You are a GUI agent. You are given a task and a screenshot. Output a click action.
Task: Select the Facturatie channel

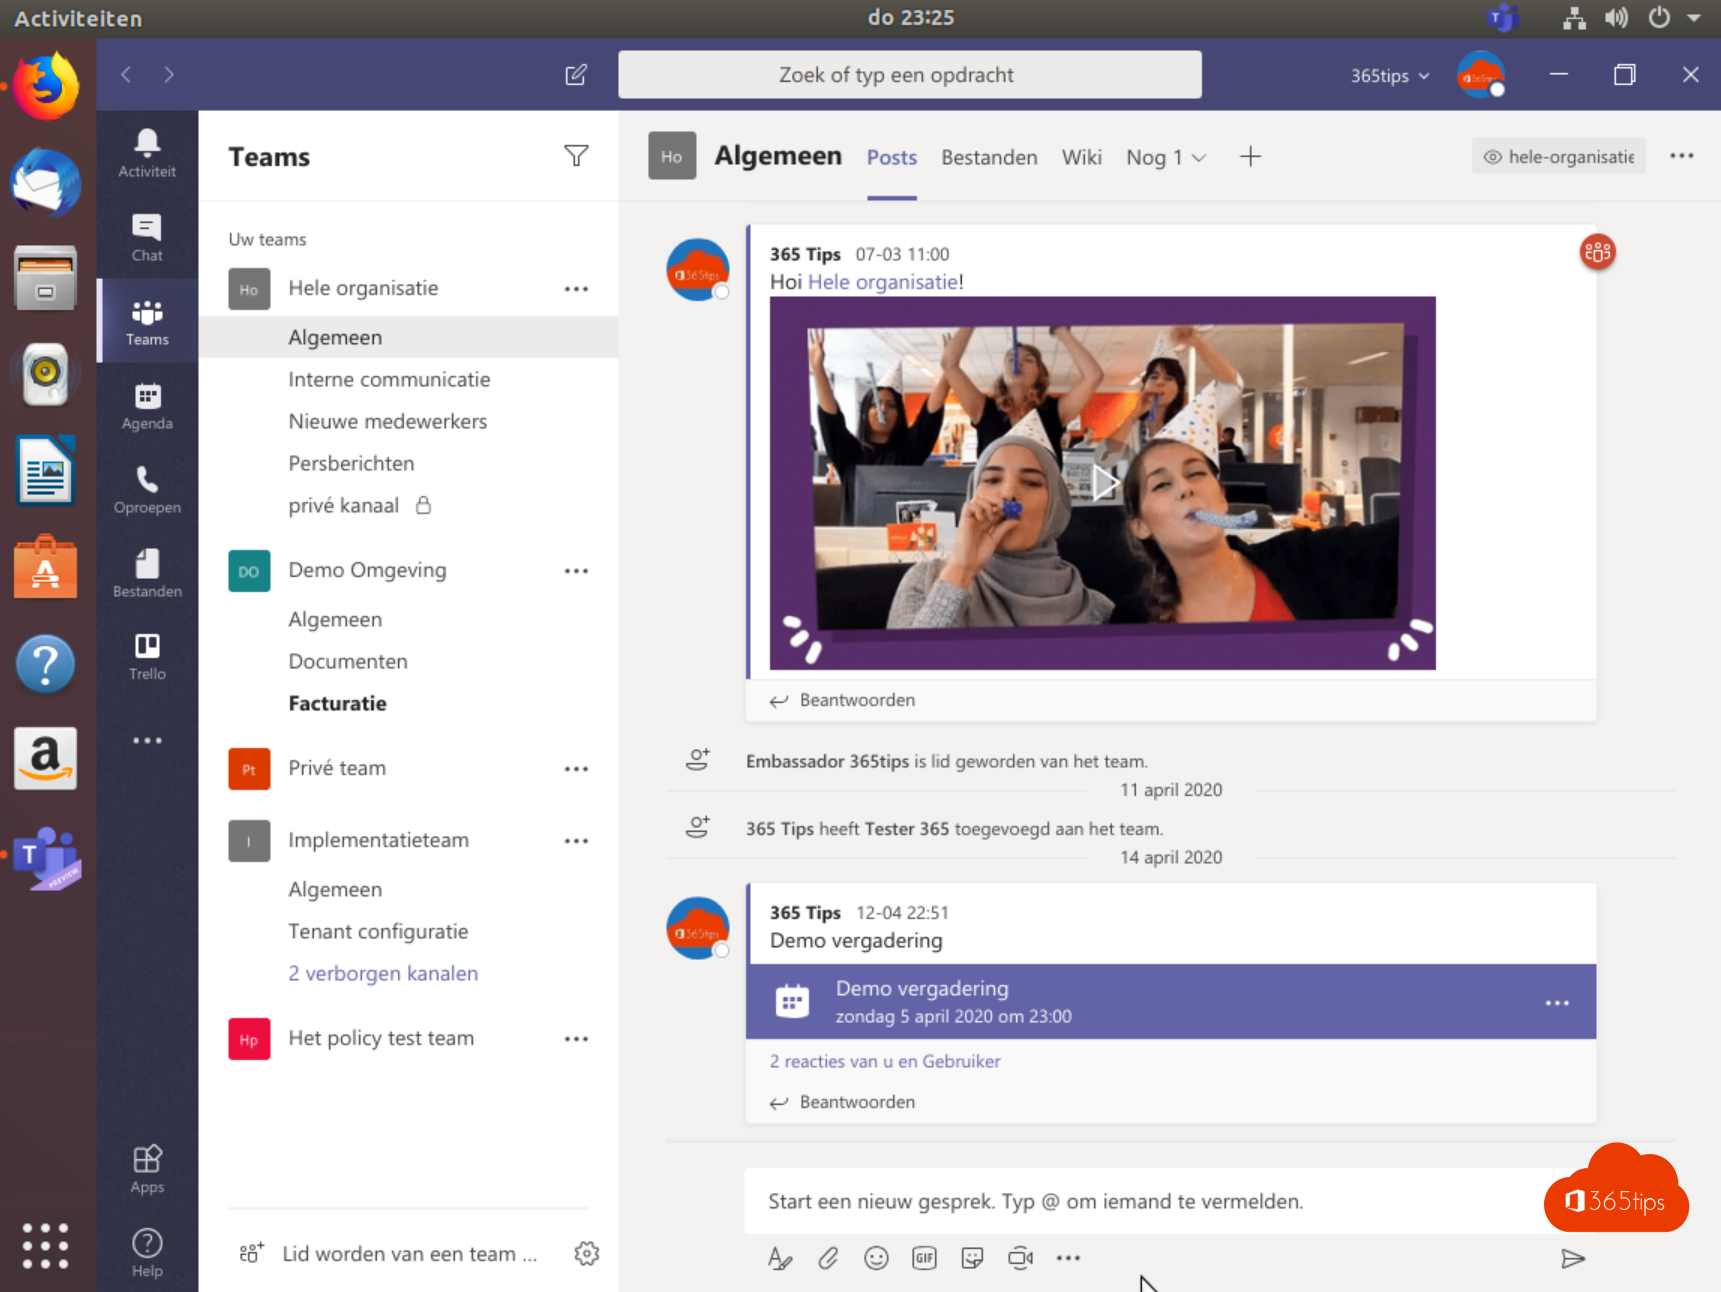(x=337, y=703)
